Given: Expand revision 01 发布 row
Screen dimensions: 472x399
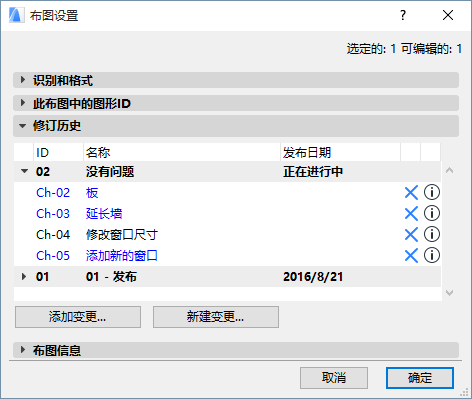Looking at the screenshot, I should pos(24,277).
